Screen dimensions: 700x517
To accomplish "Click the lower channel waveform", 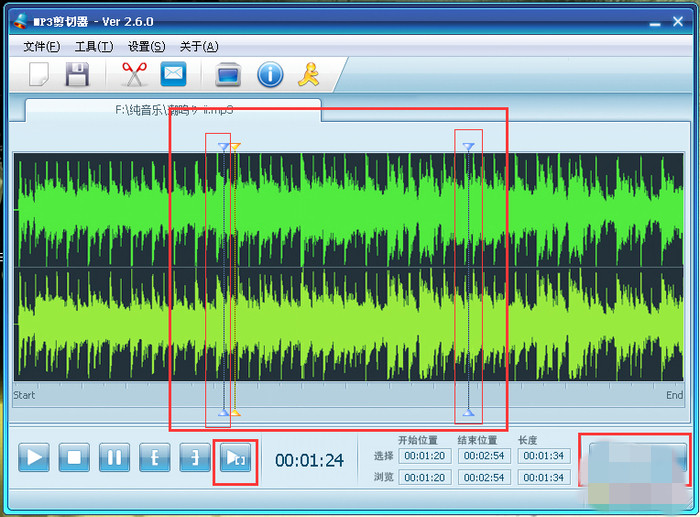I will pos(348,325).
